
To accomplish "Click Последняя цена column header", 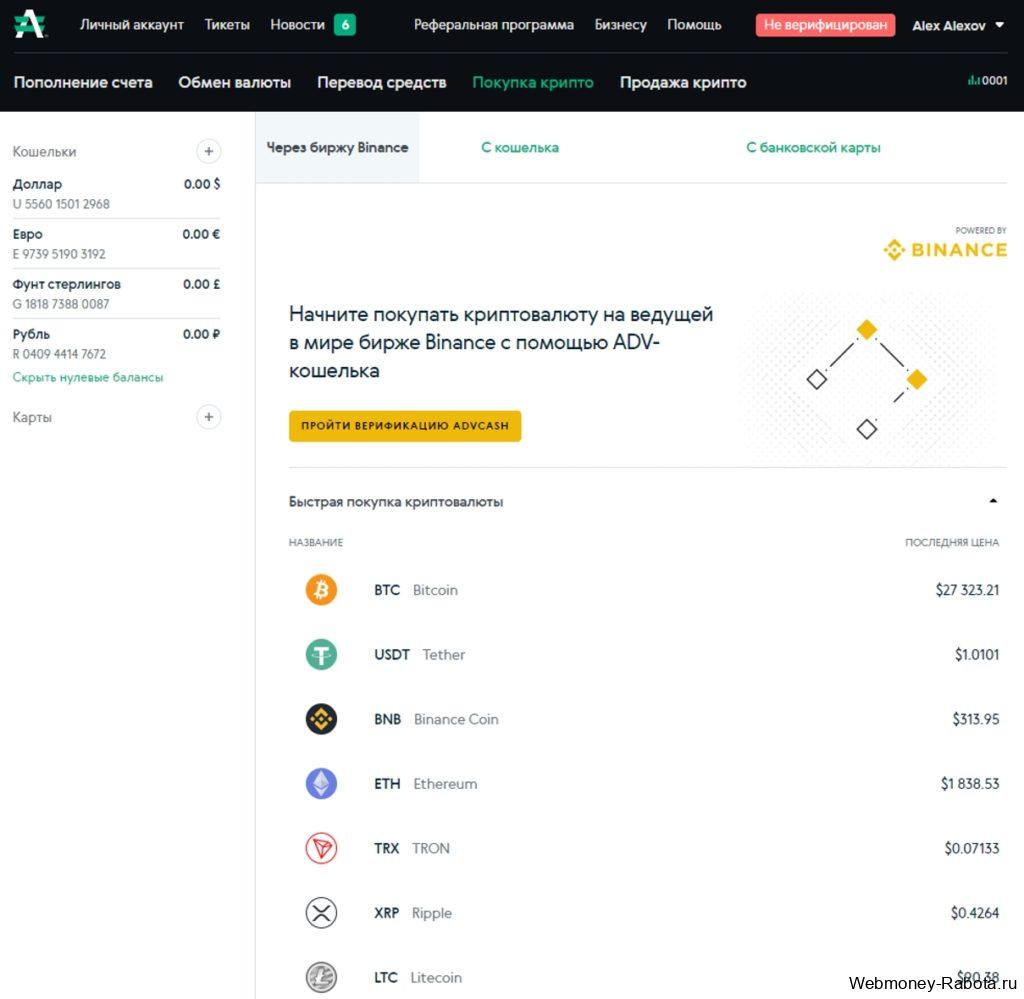I will pyautogui.click(x=952, y=542).
